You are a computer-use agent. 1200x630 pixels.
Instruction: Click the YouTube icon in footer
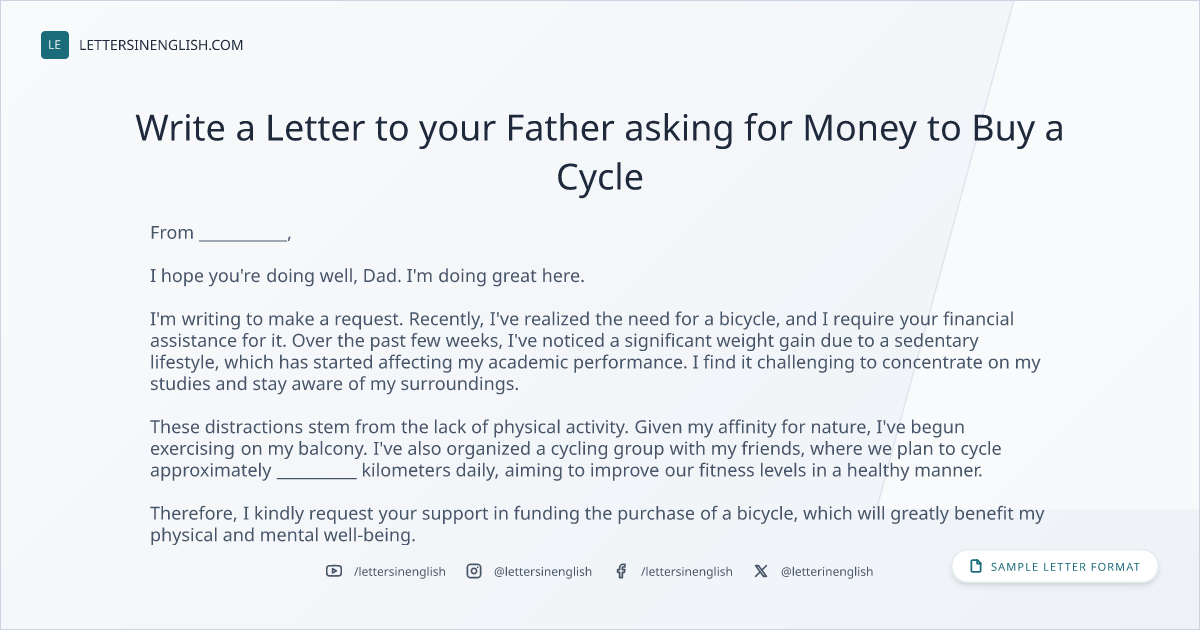click(x=334, y=571)
